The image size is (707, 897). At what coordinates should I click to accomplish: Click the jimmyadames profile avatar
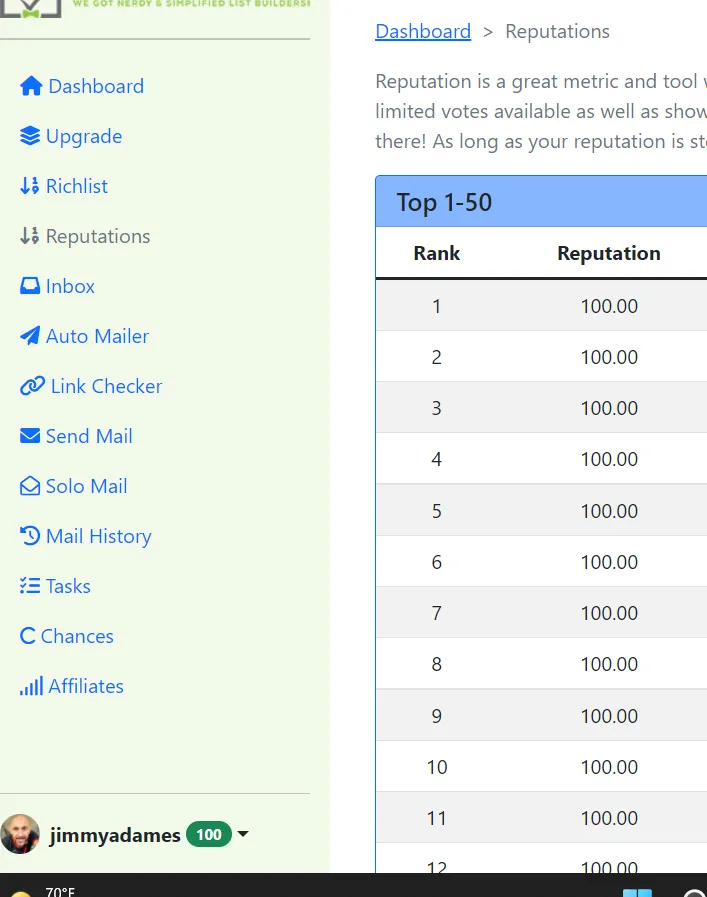tap(20, 834)
